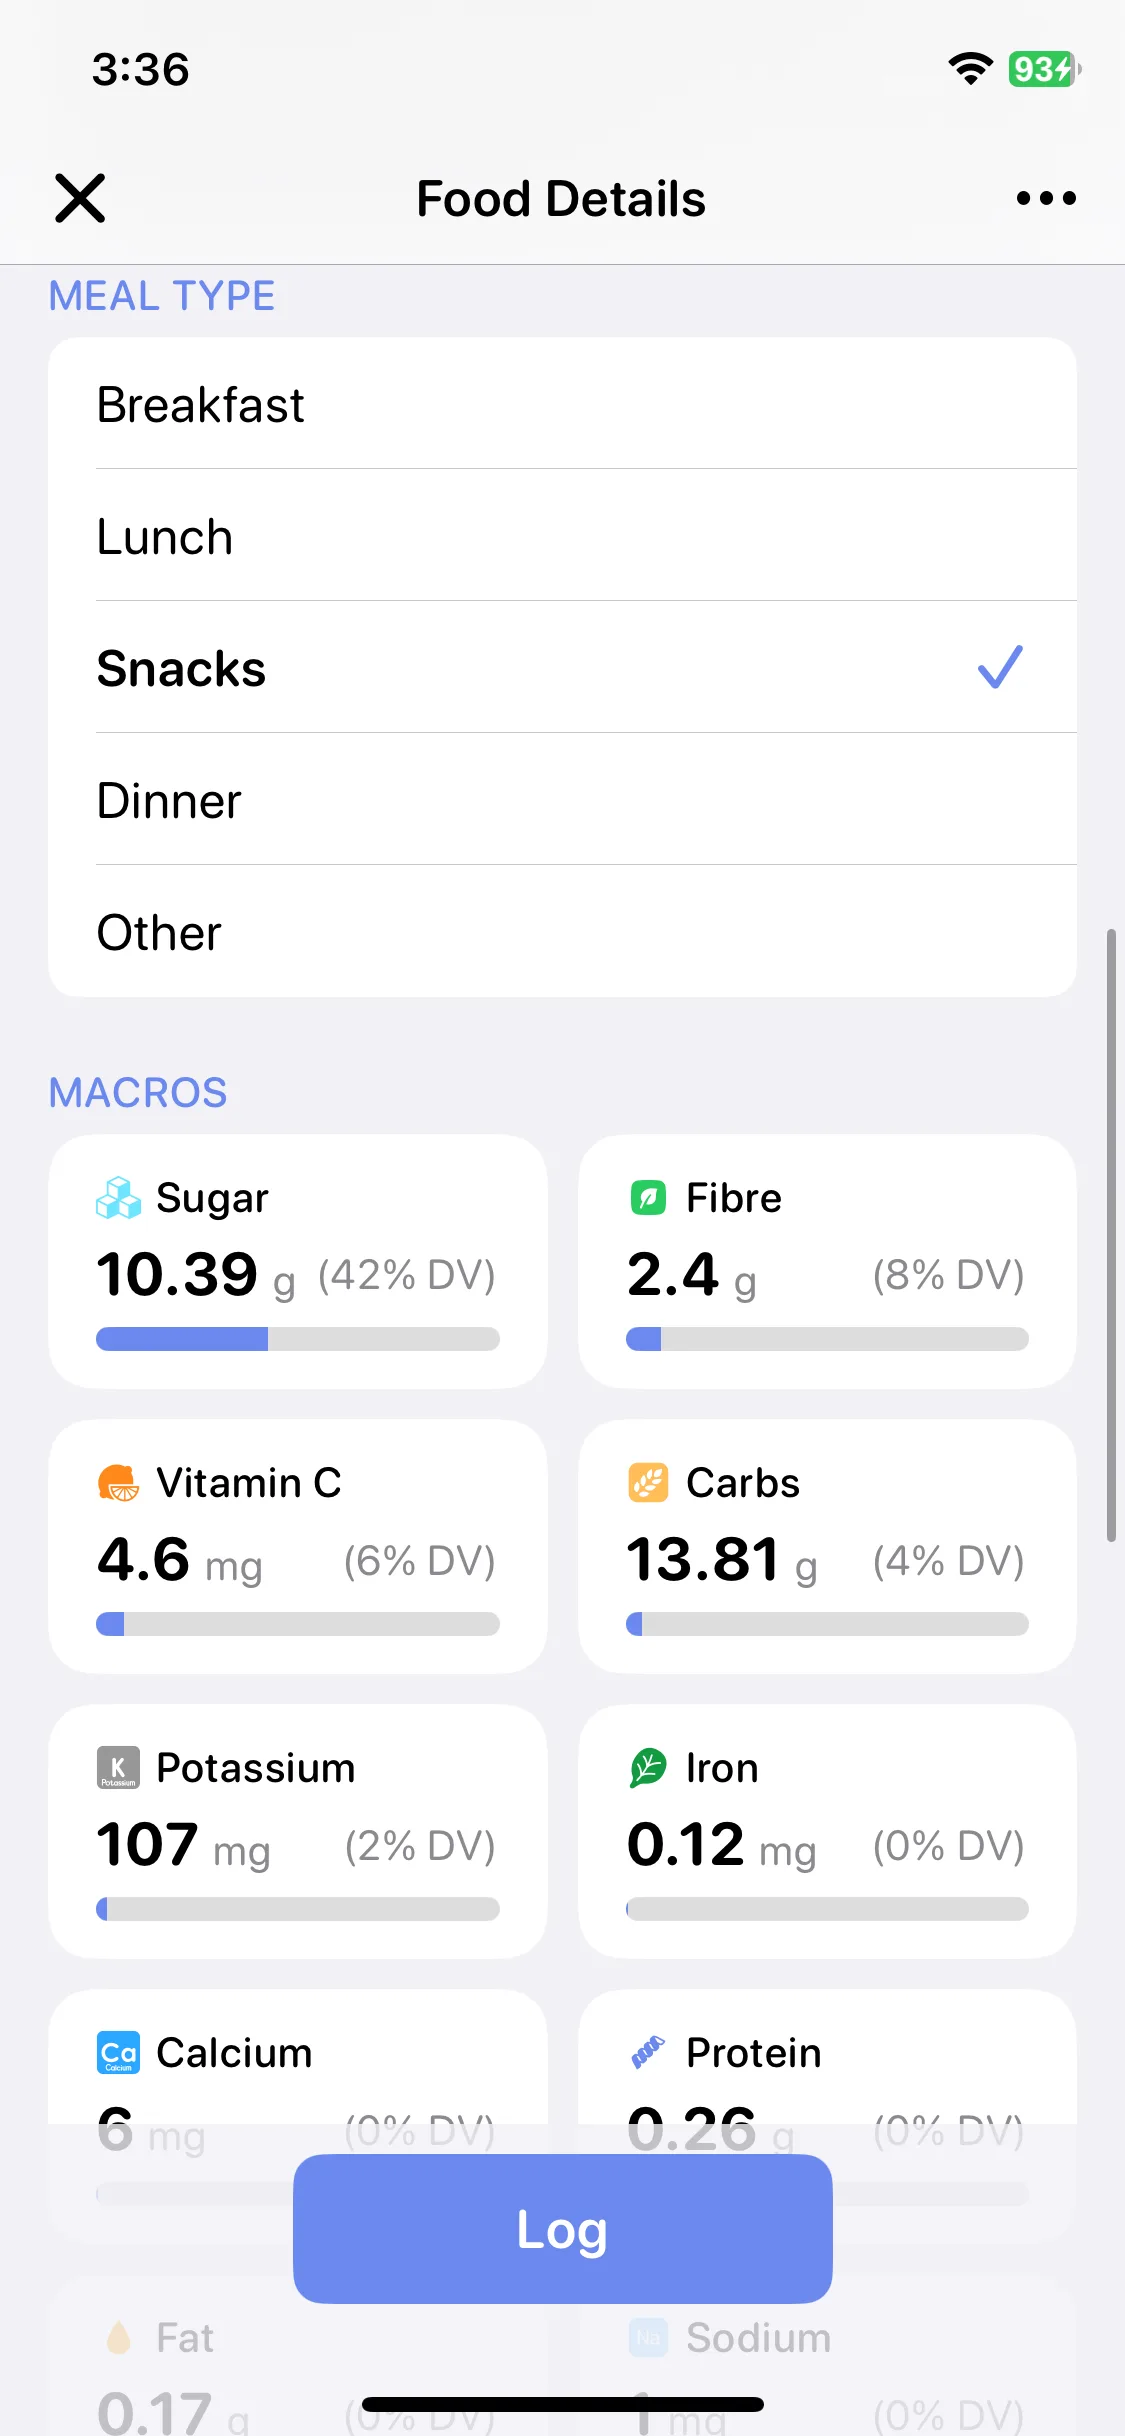The image size is (1125, 2436).
Task: Choose Other meal type
Action: click(x=562, y=932)
